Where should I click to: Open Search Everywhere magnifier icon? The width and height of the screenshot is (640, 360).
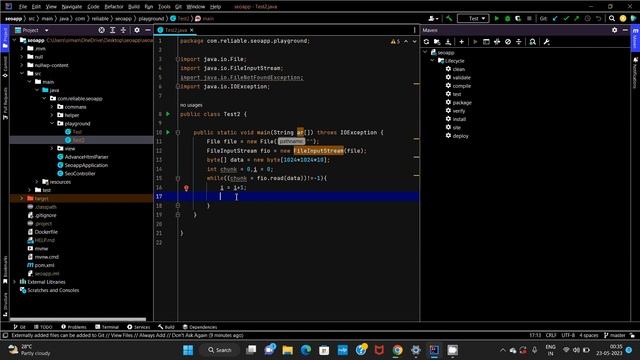point(611,18)
